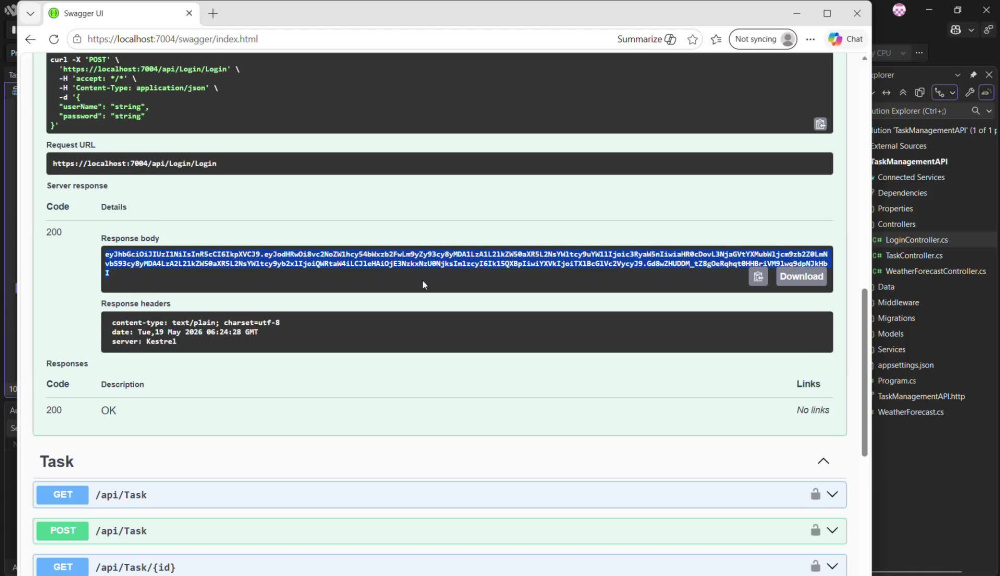Open Visual Studio feedback icon

pos(988,29)
